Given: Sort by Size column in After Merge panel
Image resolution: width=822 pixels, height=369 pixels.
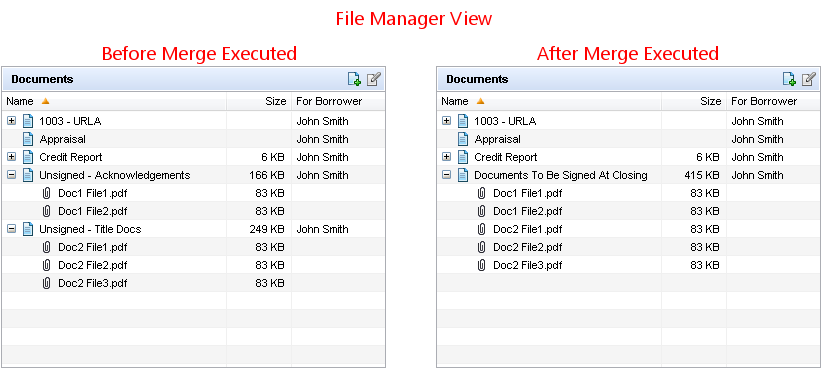Looking at the screenshot, I should coord(694,101).
